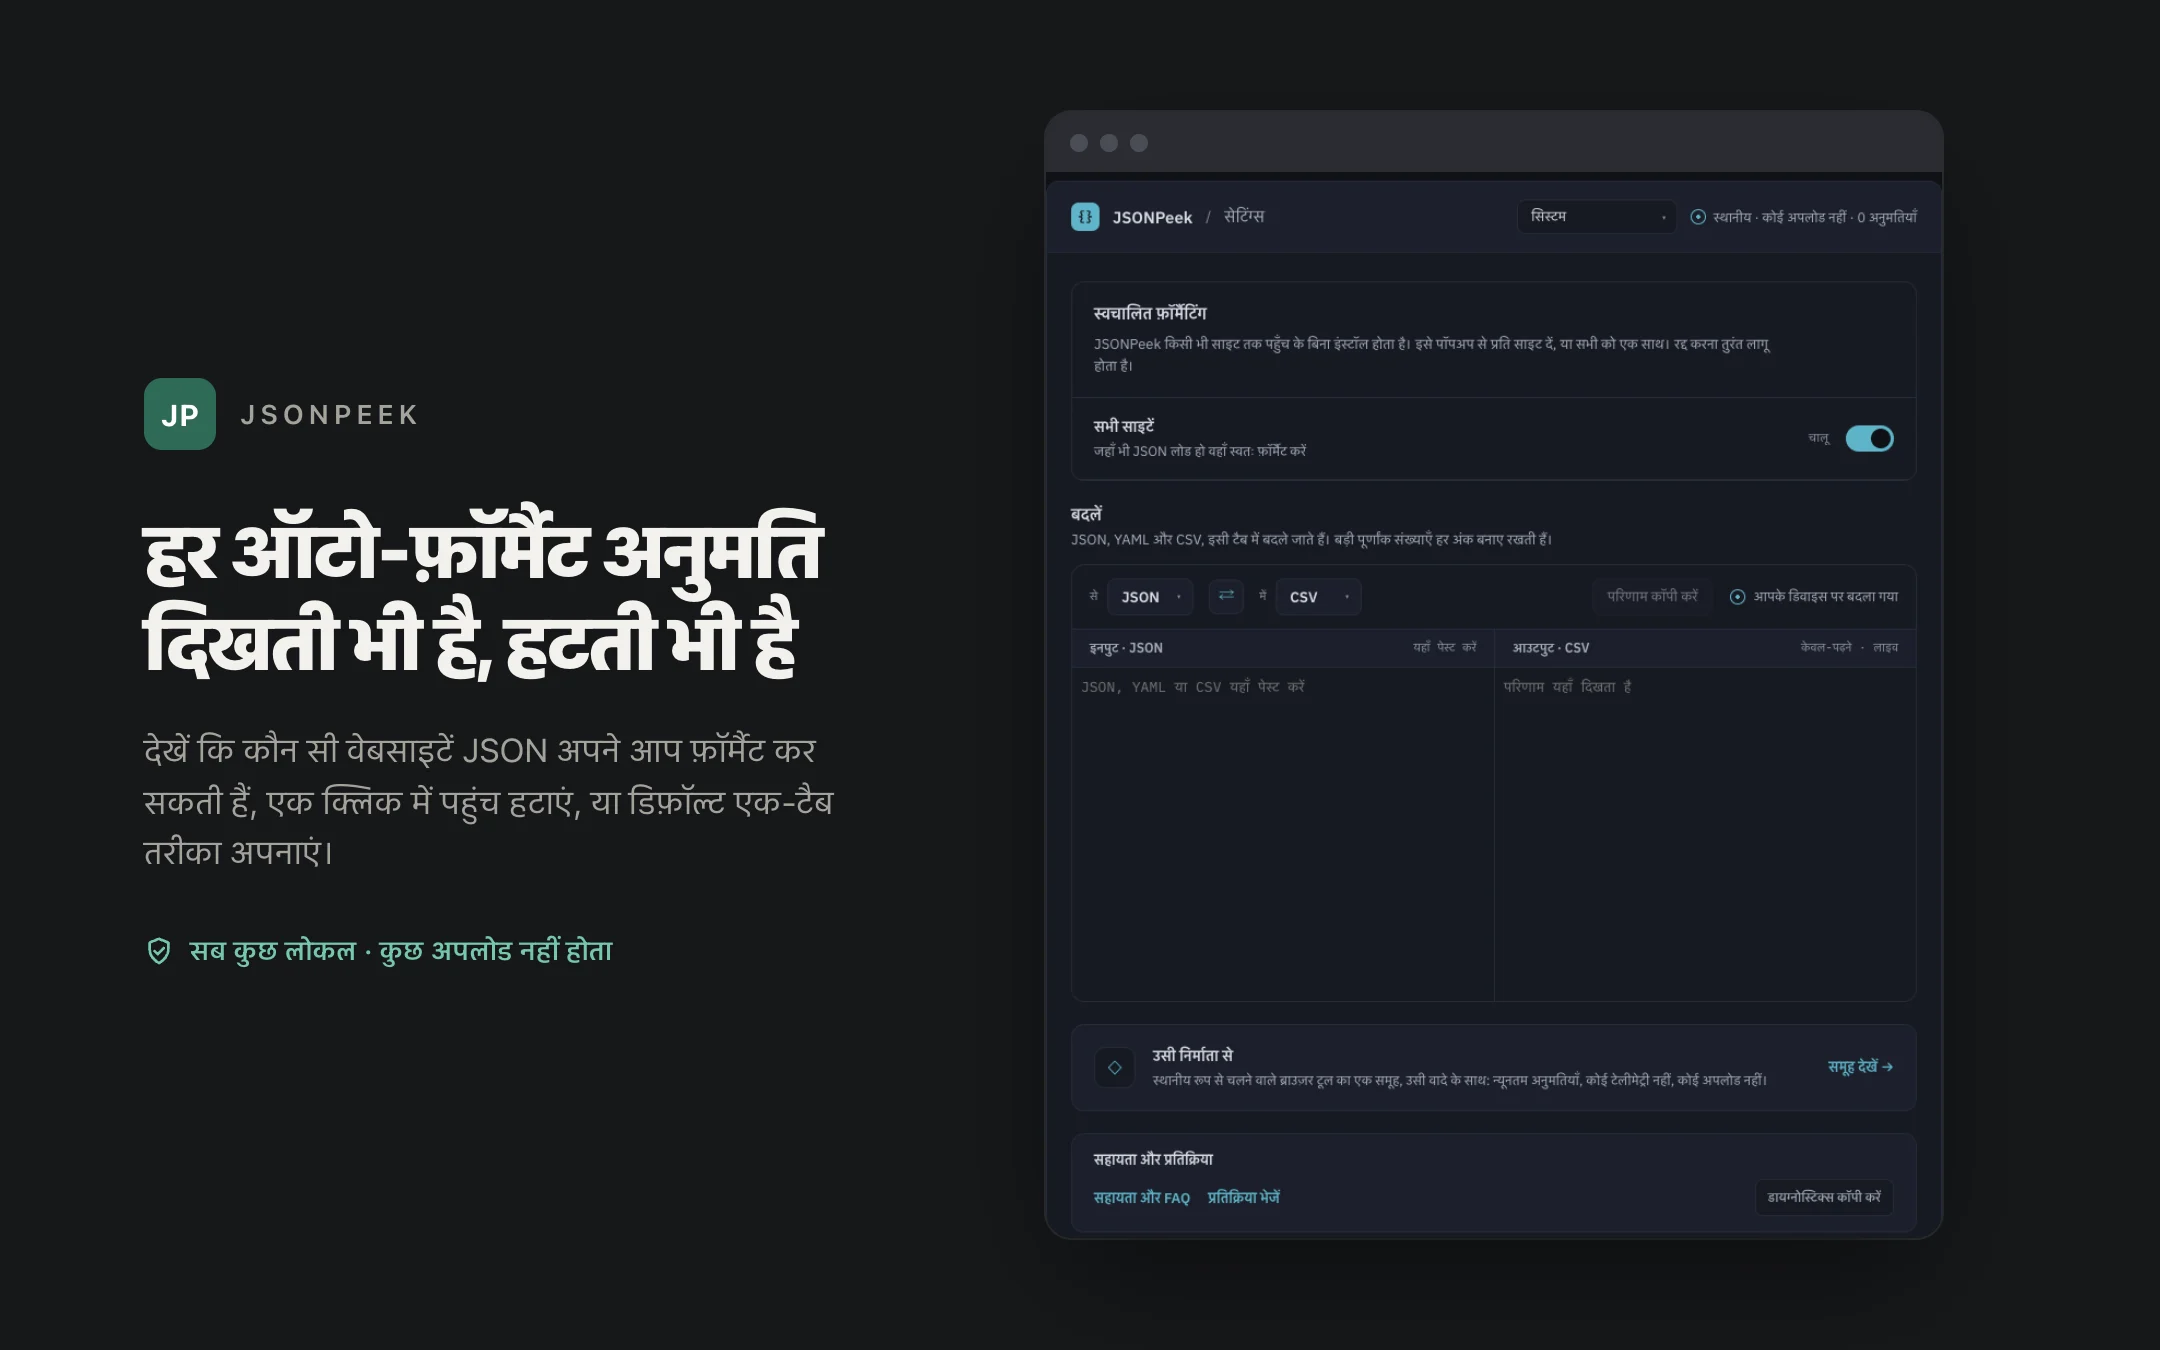The width and height of the screenshot is (2160, 1350).
Task: Click the 'चालू' label next to the switch
Action: tap(1819, 438)
